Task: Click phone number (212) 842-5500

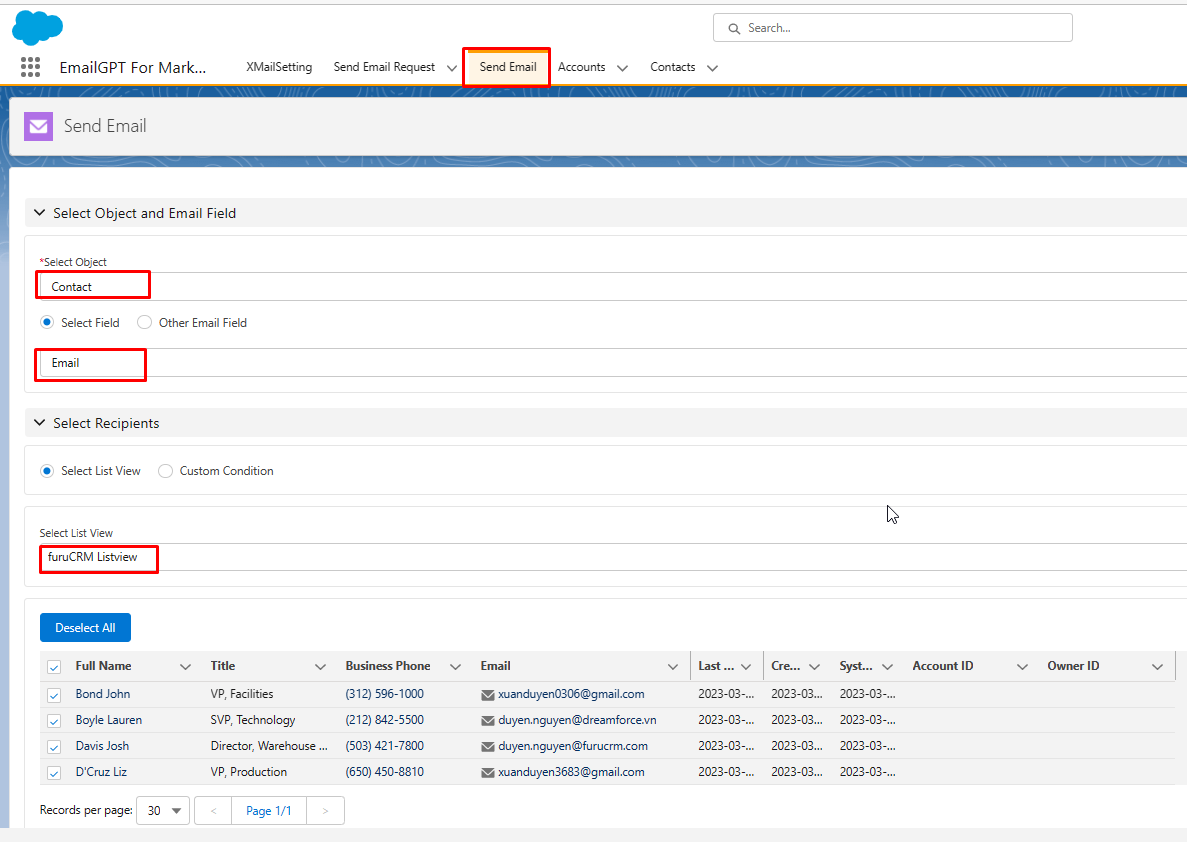Action: click(385, 720)
